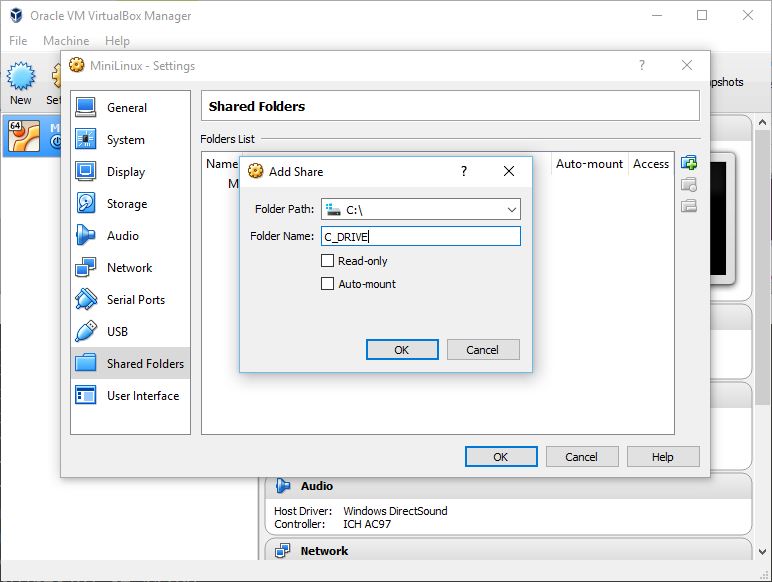772x582 pixels.
Task: Click the Name column header in Folders List
Action: 222,163
